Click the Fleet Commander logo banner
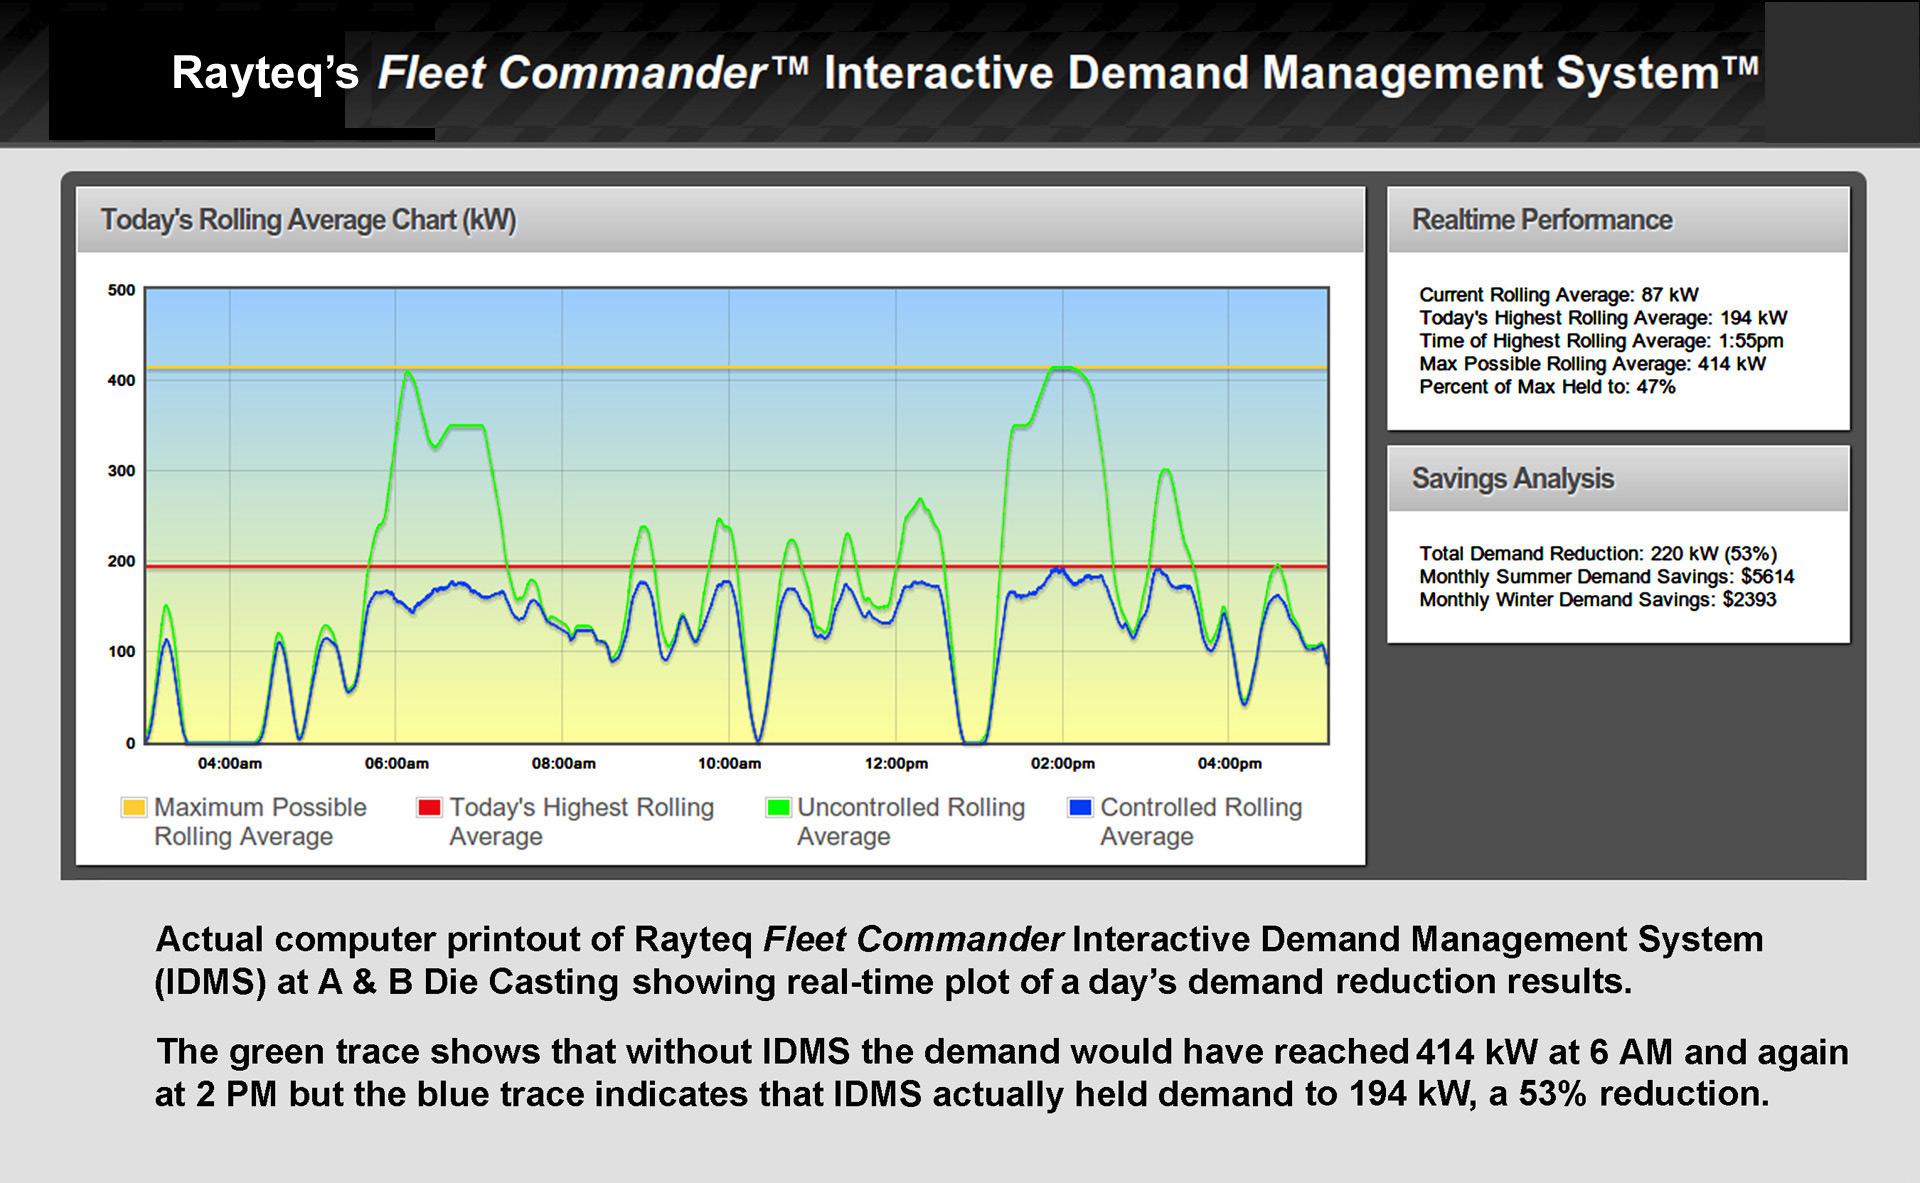This screenshot has height=1183, width=1920. [x=960, y=72]
